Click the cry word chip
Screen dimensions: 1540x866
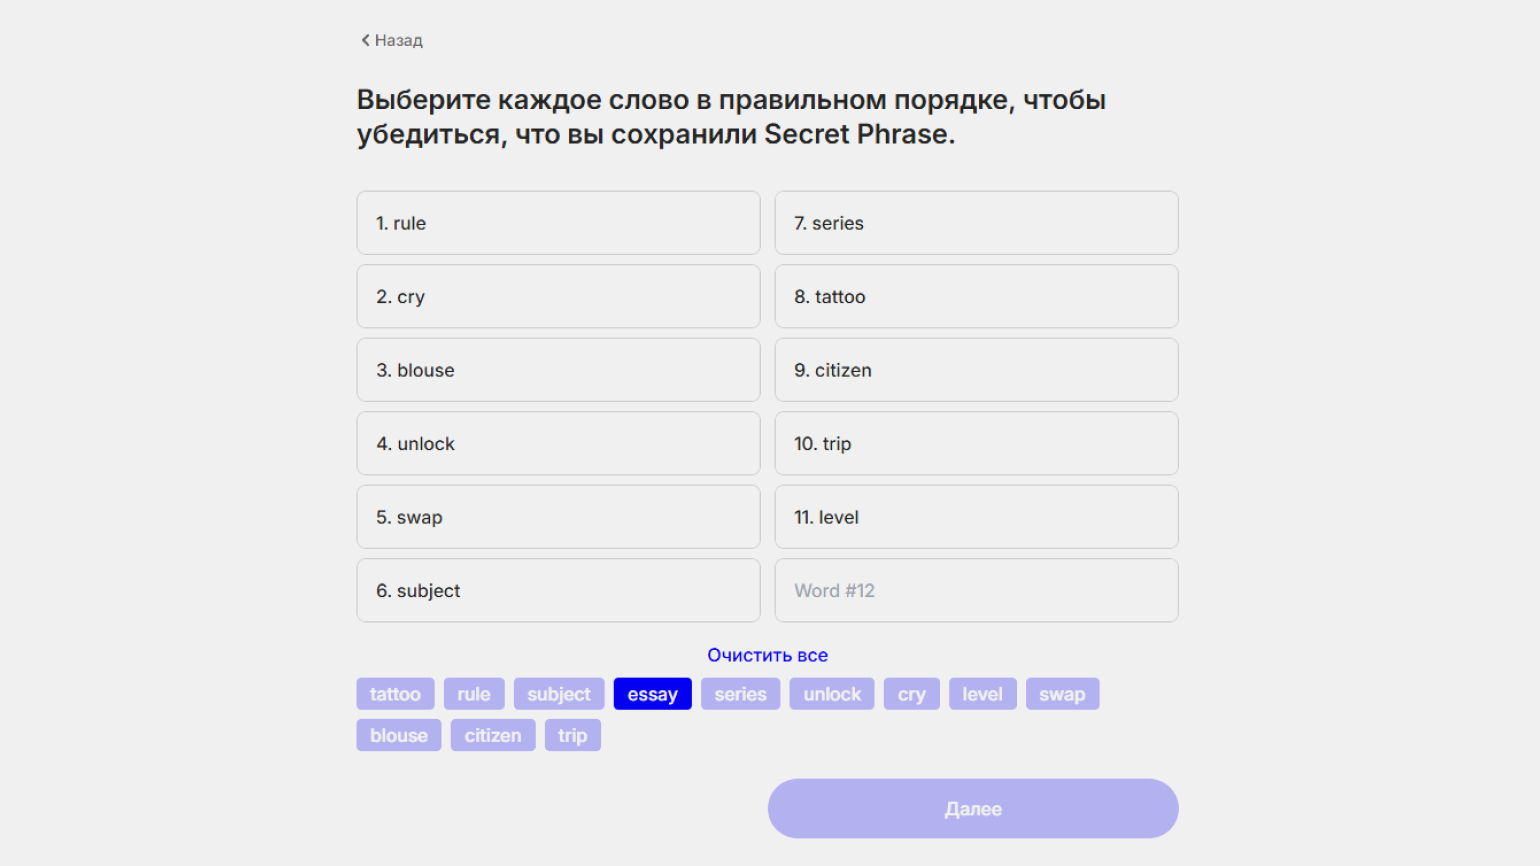(x=911, y=694)
